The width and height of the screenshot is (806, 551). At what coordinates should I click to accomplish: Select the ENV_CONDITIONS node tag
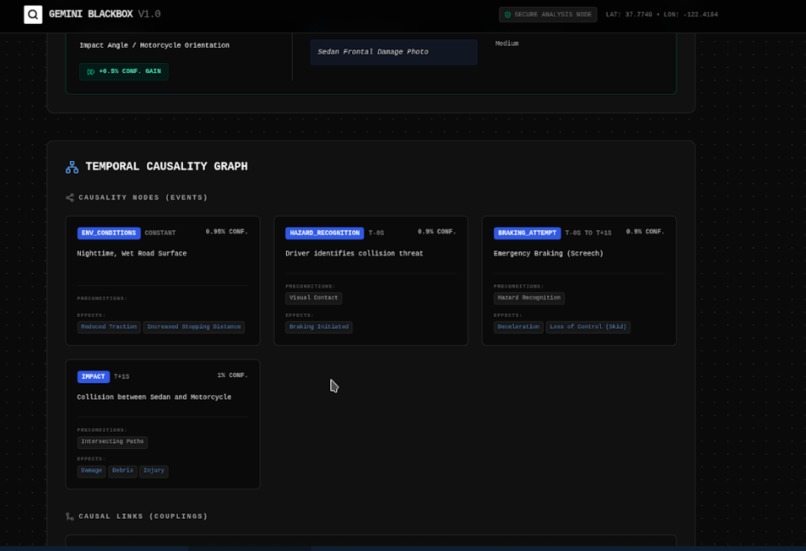tap(108, 233)
